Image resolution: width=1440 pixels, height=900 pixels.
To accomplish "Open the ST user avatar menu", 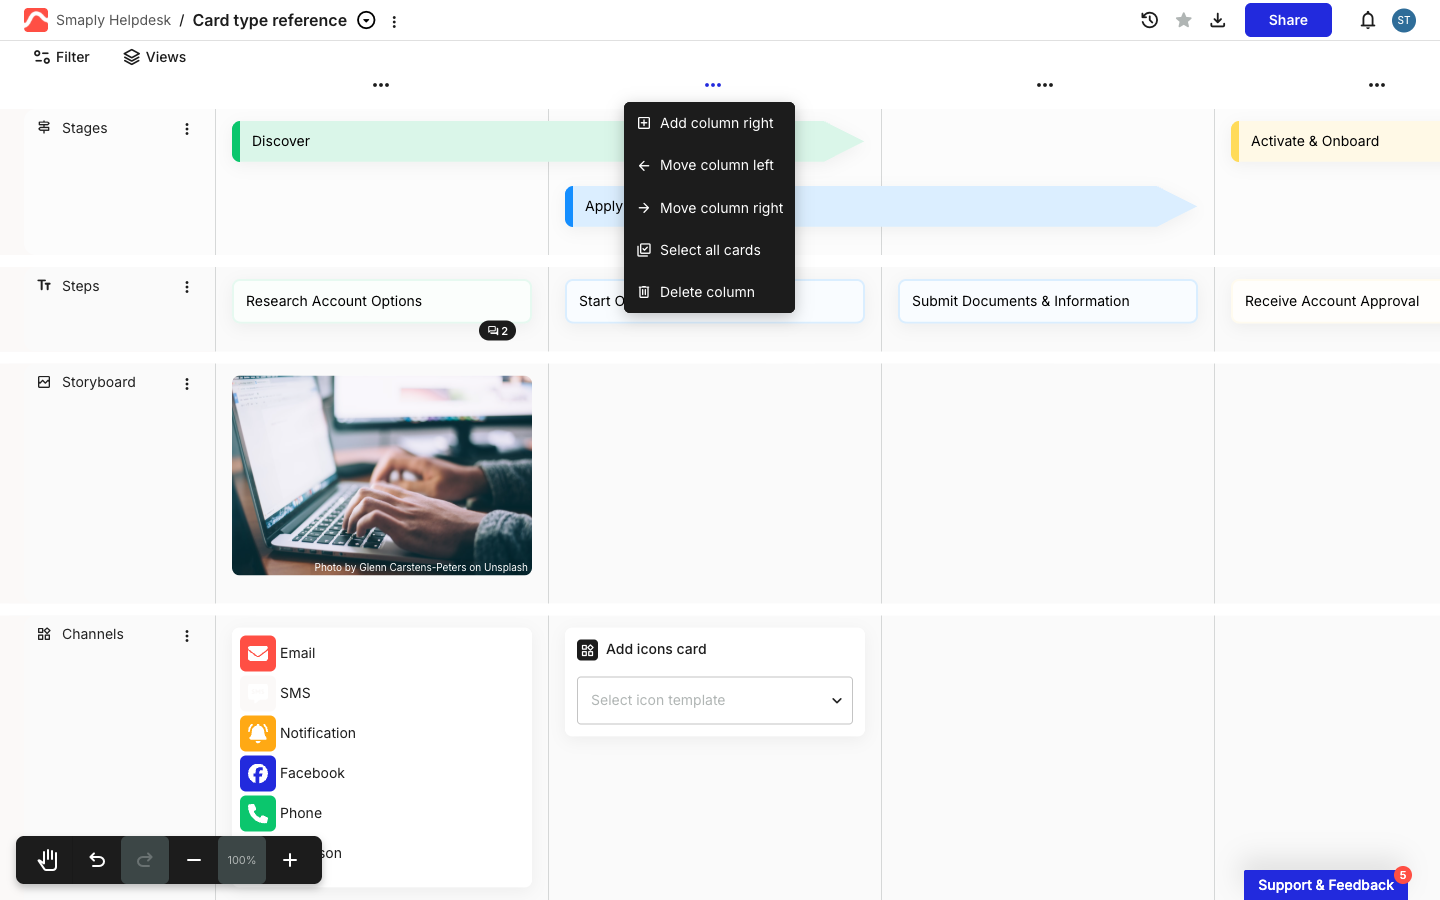I will pos(1404,20).
